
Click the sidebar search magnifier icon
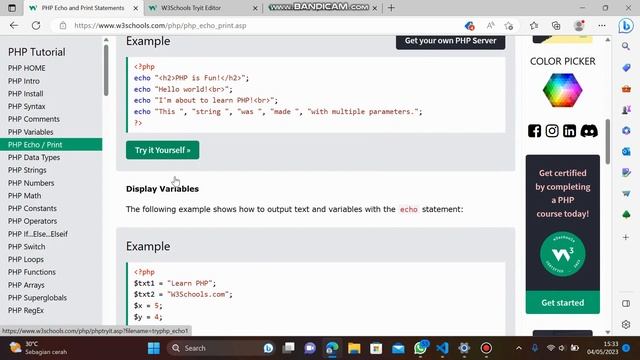(x=626, y=47)
